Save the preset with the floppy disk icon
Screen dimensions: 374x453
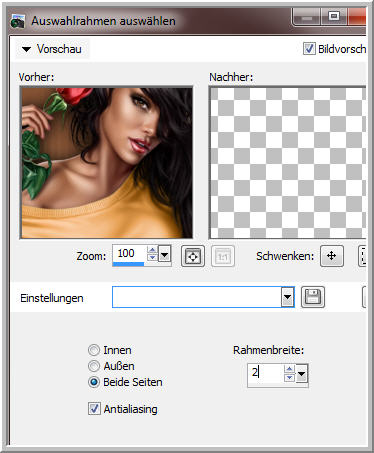click(313, 297)
